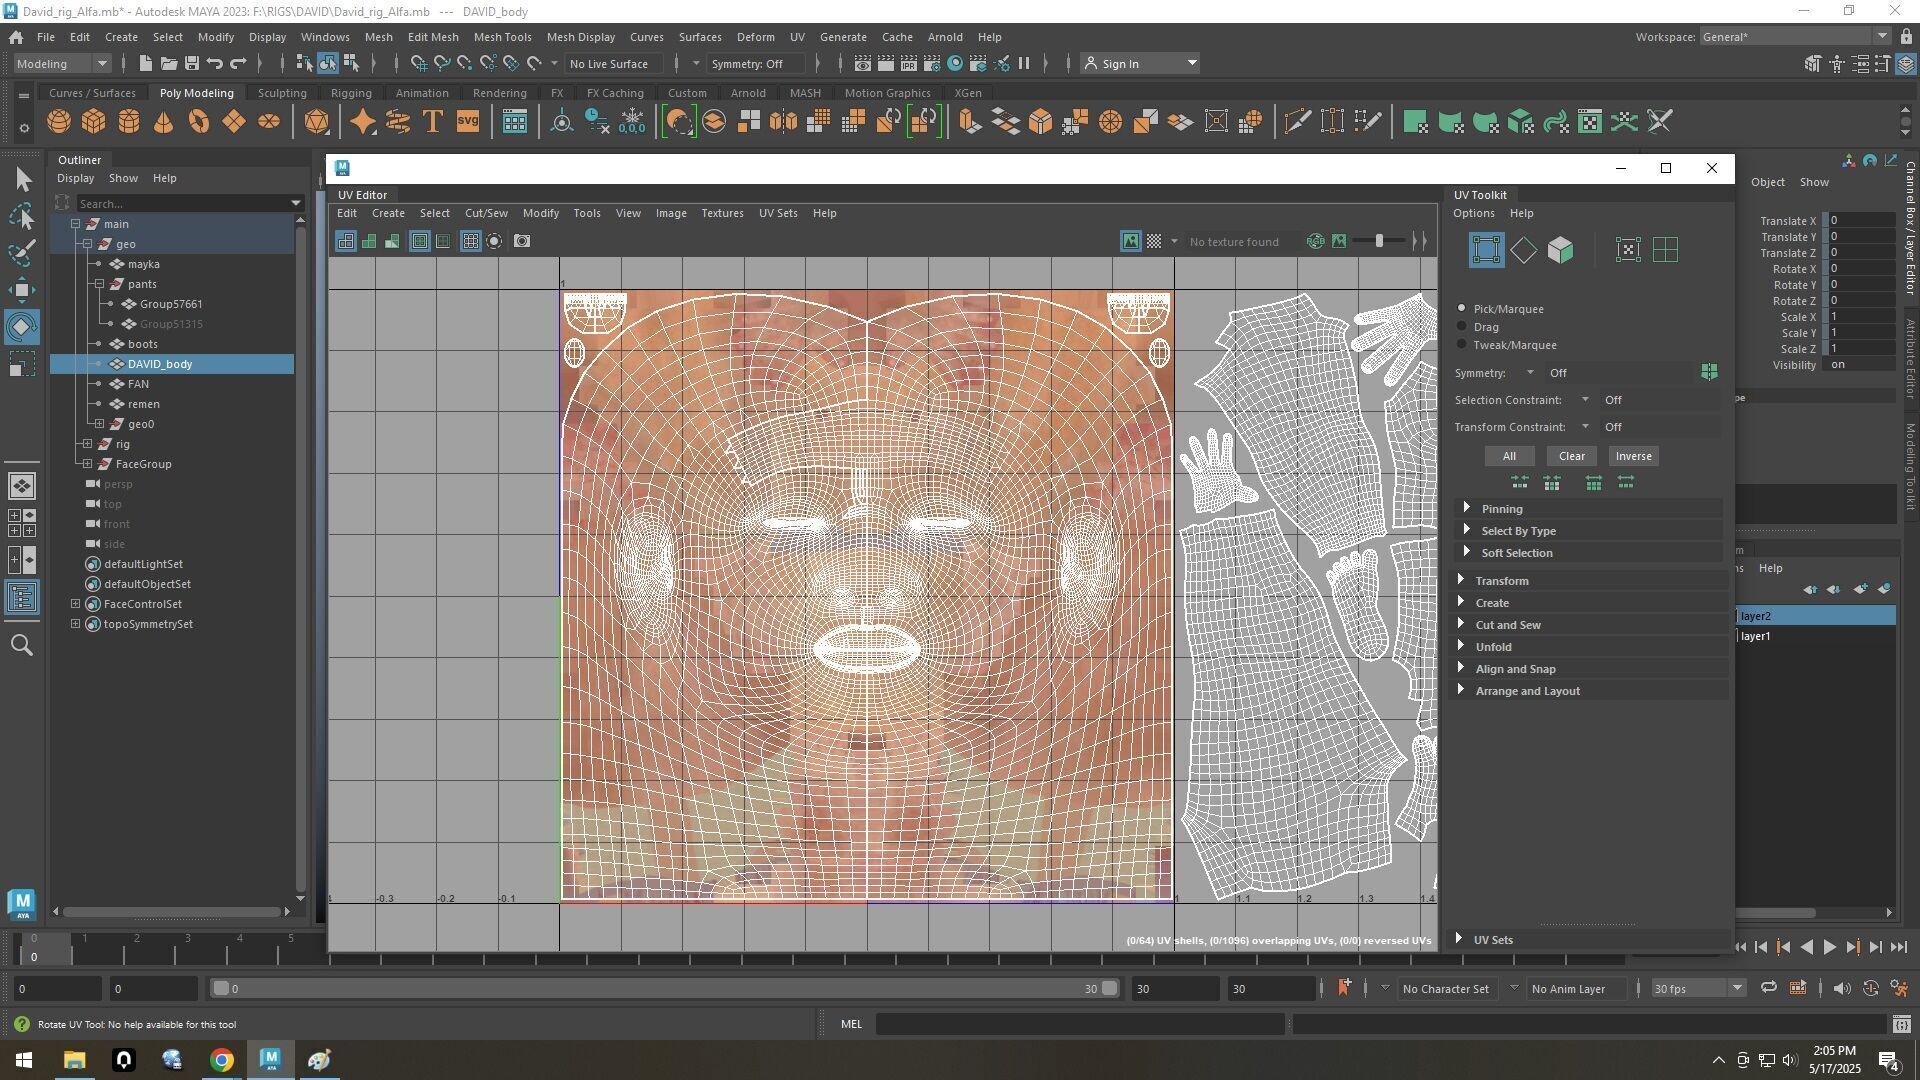Toggle the UV Editor grid display icon

pyautogui.click(x=470, y=241)
